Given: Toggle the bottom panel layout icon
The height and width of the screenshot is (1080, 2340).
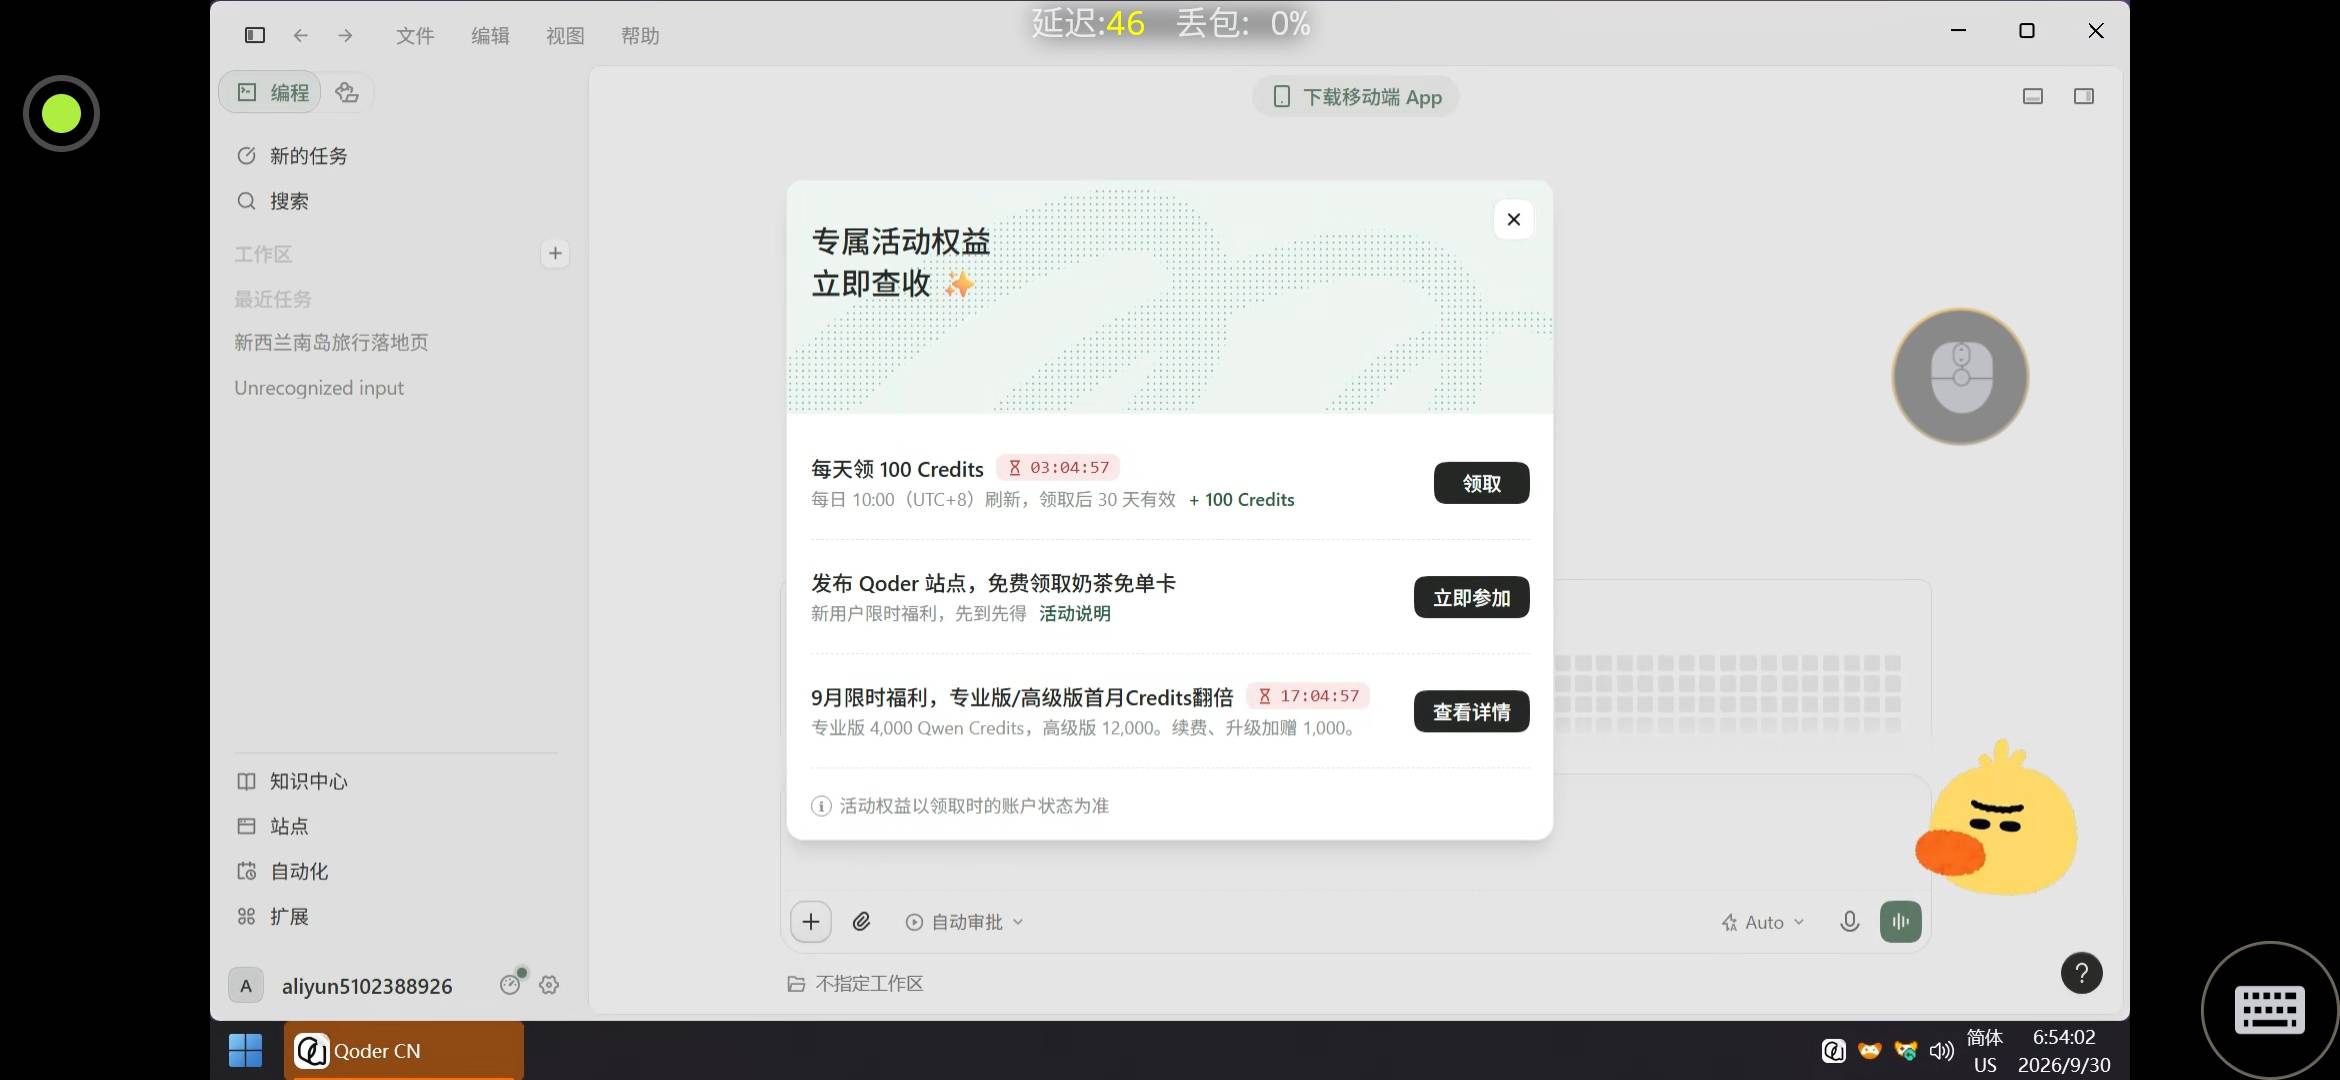Looking at the screenshot, I should 2033,96.
